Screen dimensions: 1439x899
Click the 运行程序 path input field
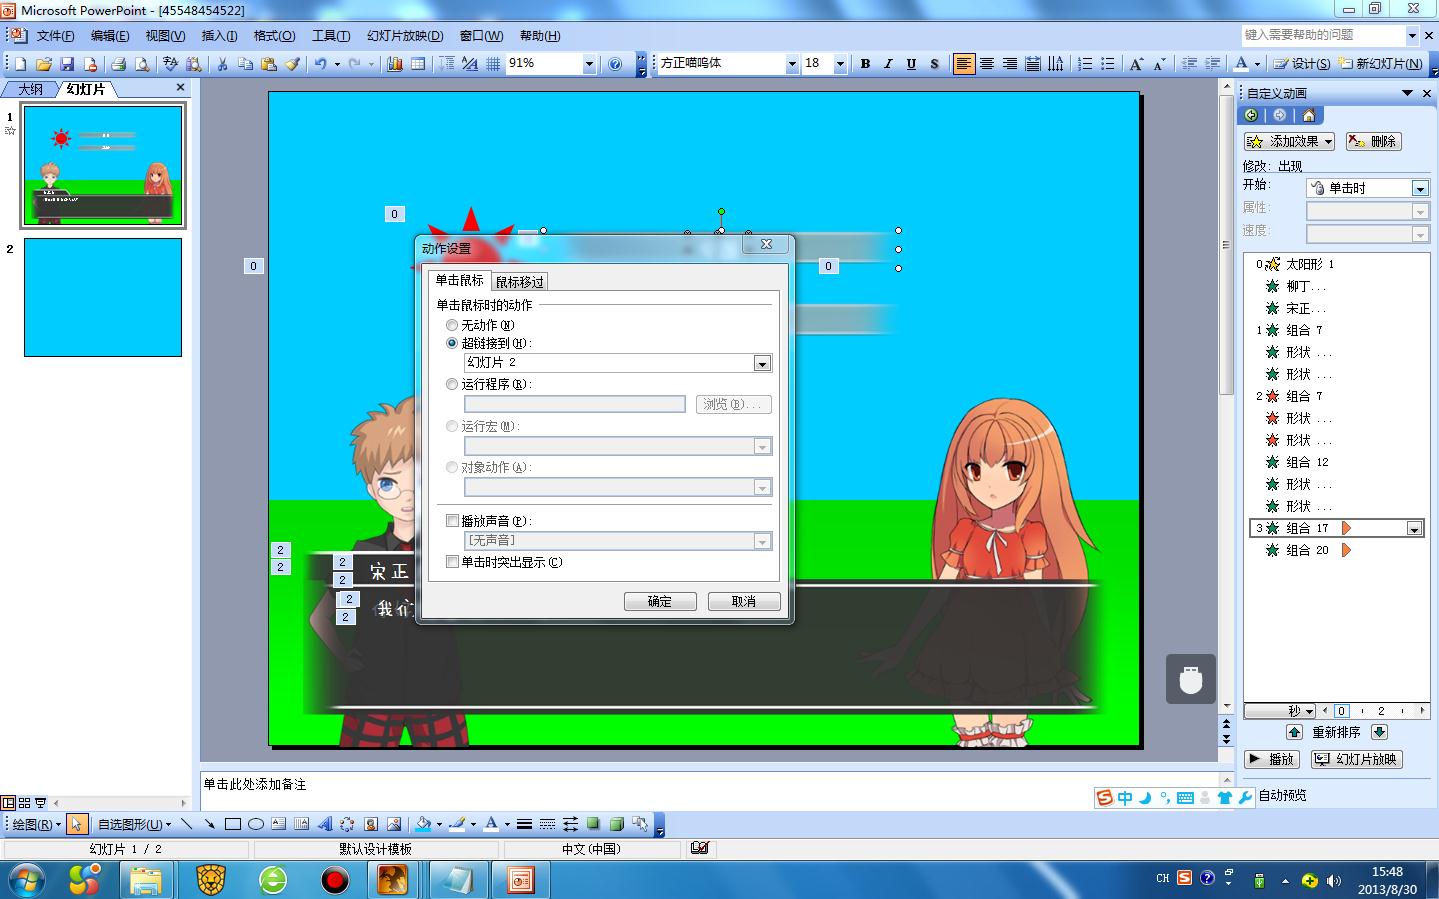pos(575,404)
